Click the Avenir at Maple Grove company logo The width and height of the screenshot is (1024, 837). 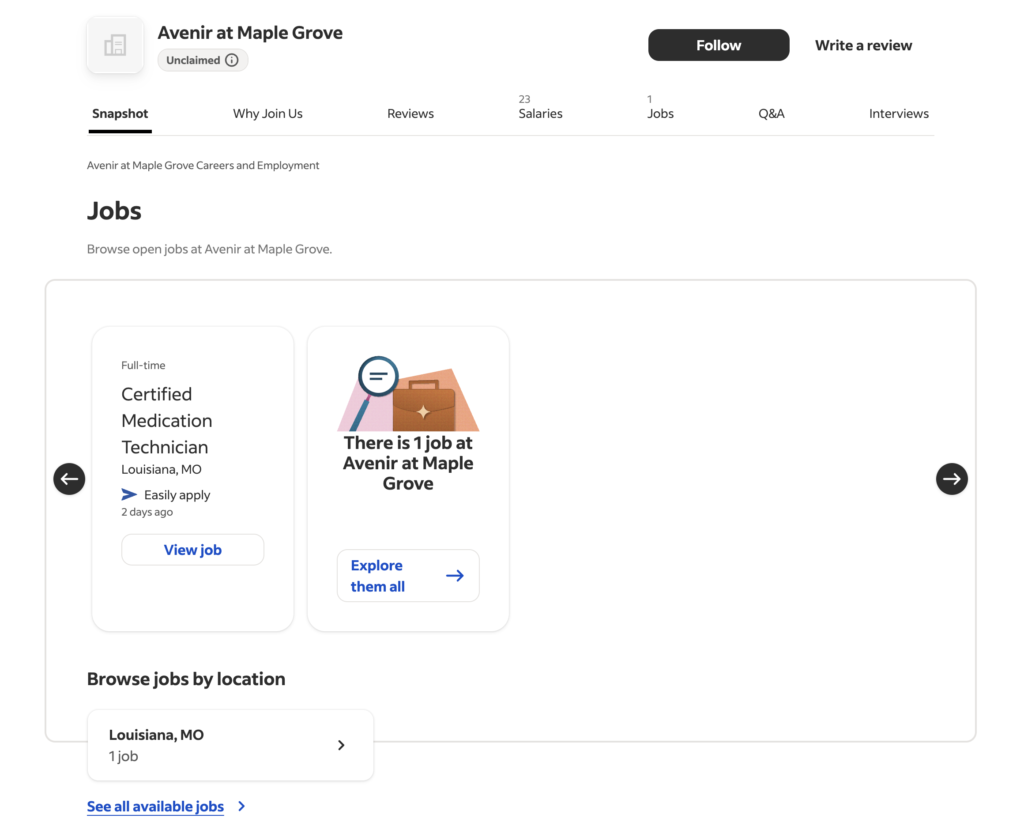point(114,44)
